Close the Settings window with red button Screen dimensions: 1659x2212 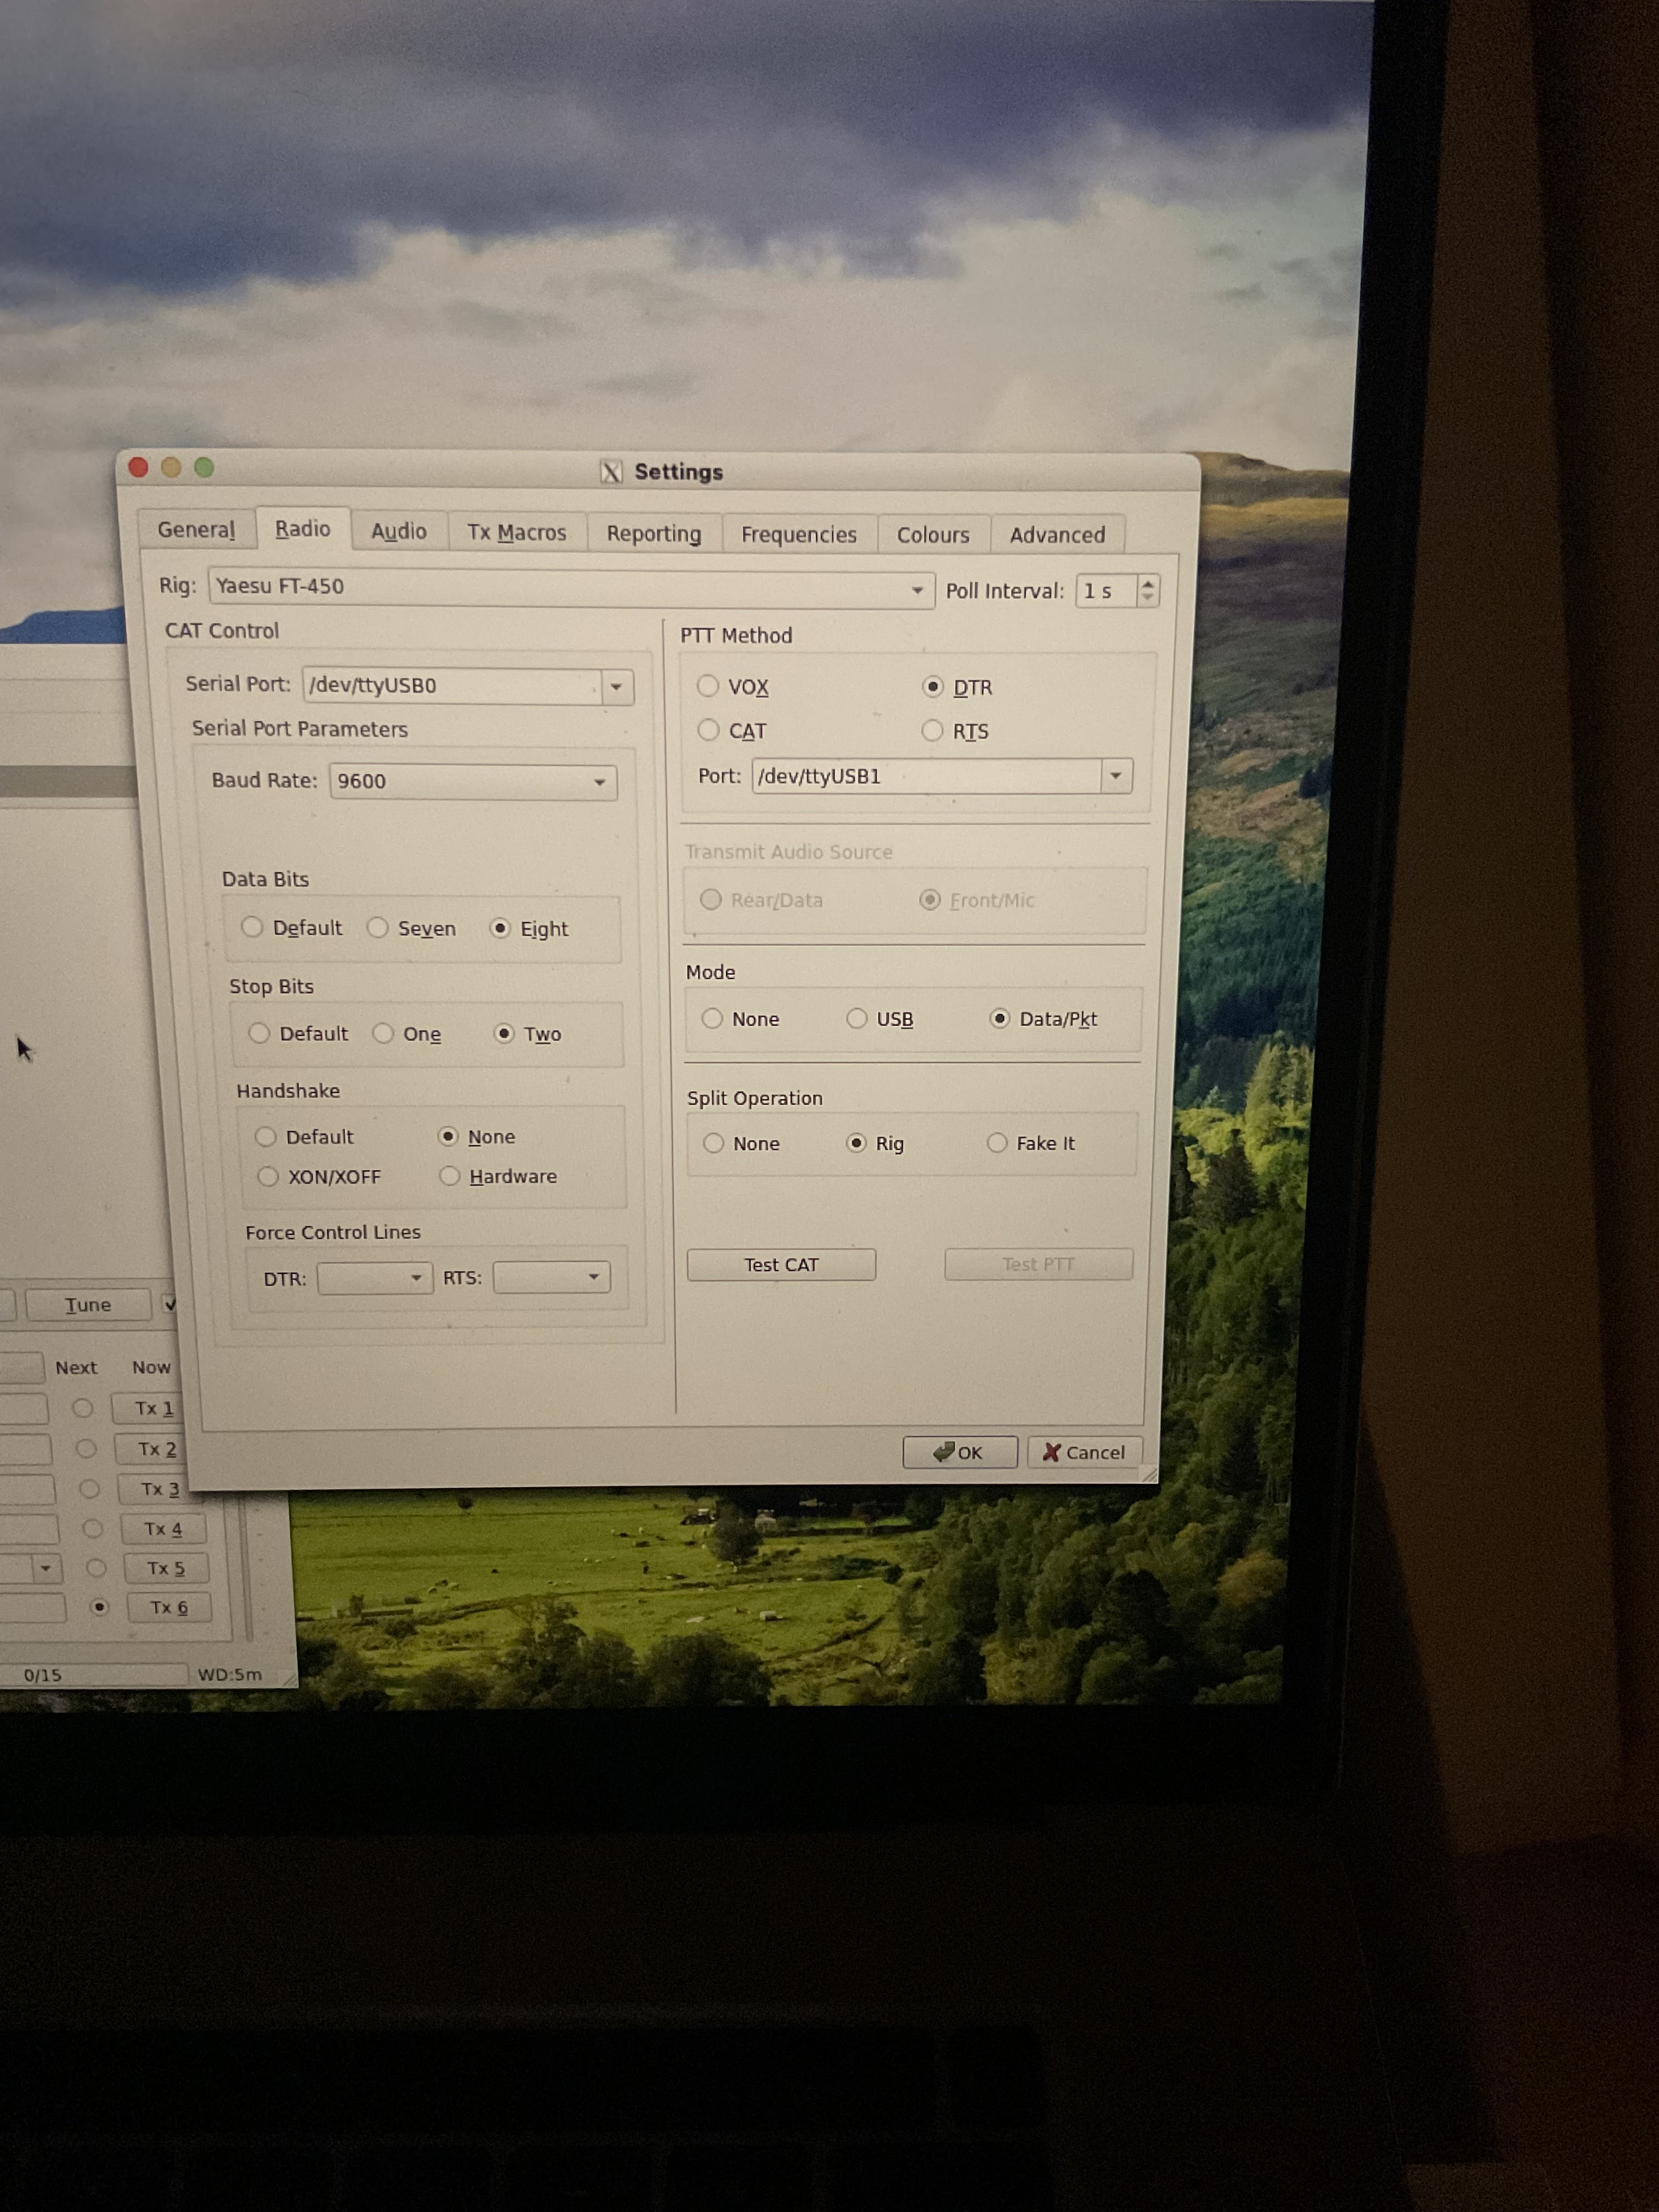click(139, 468)
